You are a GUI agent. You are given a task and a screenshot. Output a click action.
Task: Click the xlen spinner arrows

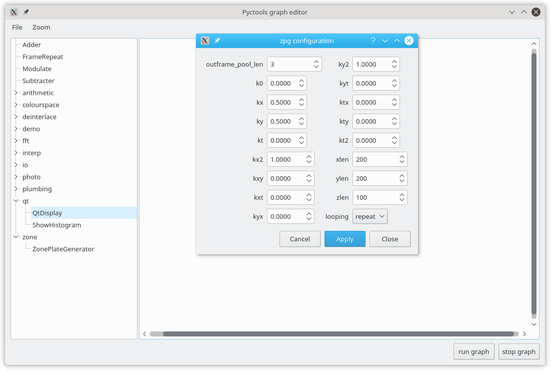[402, 159]
